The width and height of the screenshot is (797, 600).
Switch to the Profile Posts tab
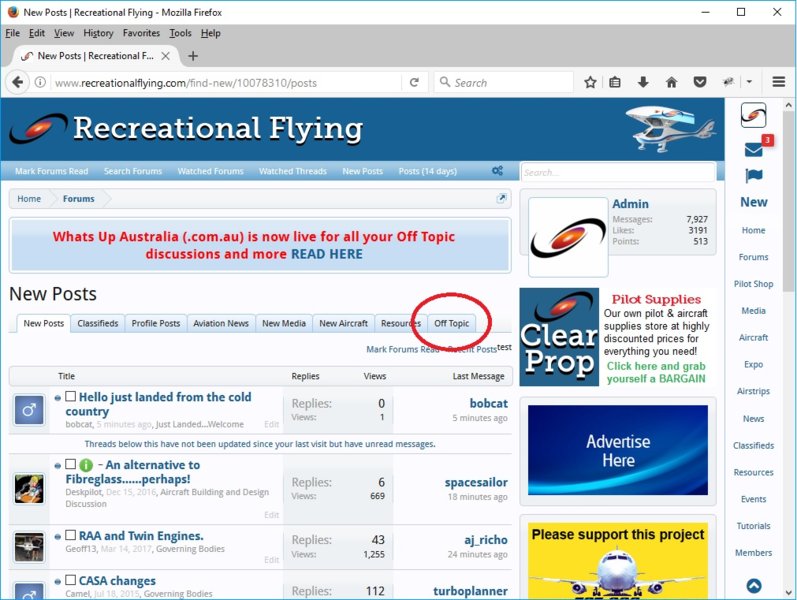coord(156,323)
